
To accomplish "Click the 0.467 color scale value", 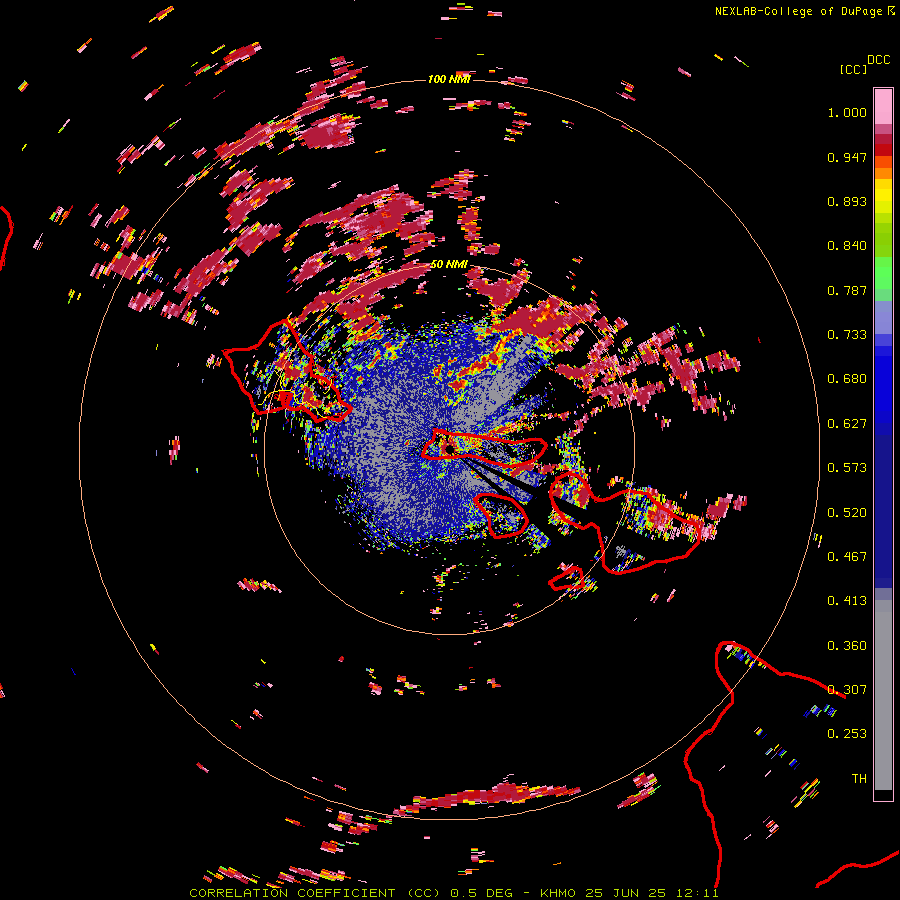I will click(847, 557).
